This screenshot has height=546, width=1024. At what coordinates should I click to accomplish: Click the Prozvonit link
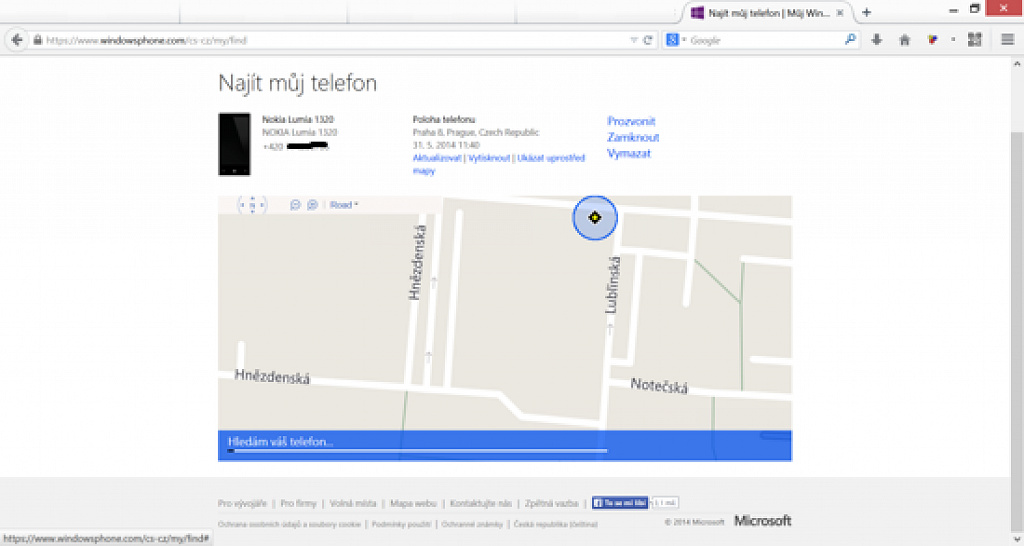pos(631,121)
